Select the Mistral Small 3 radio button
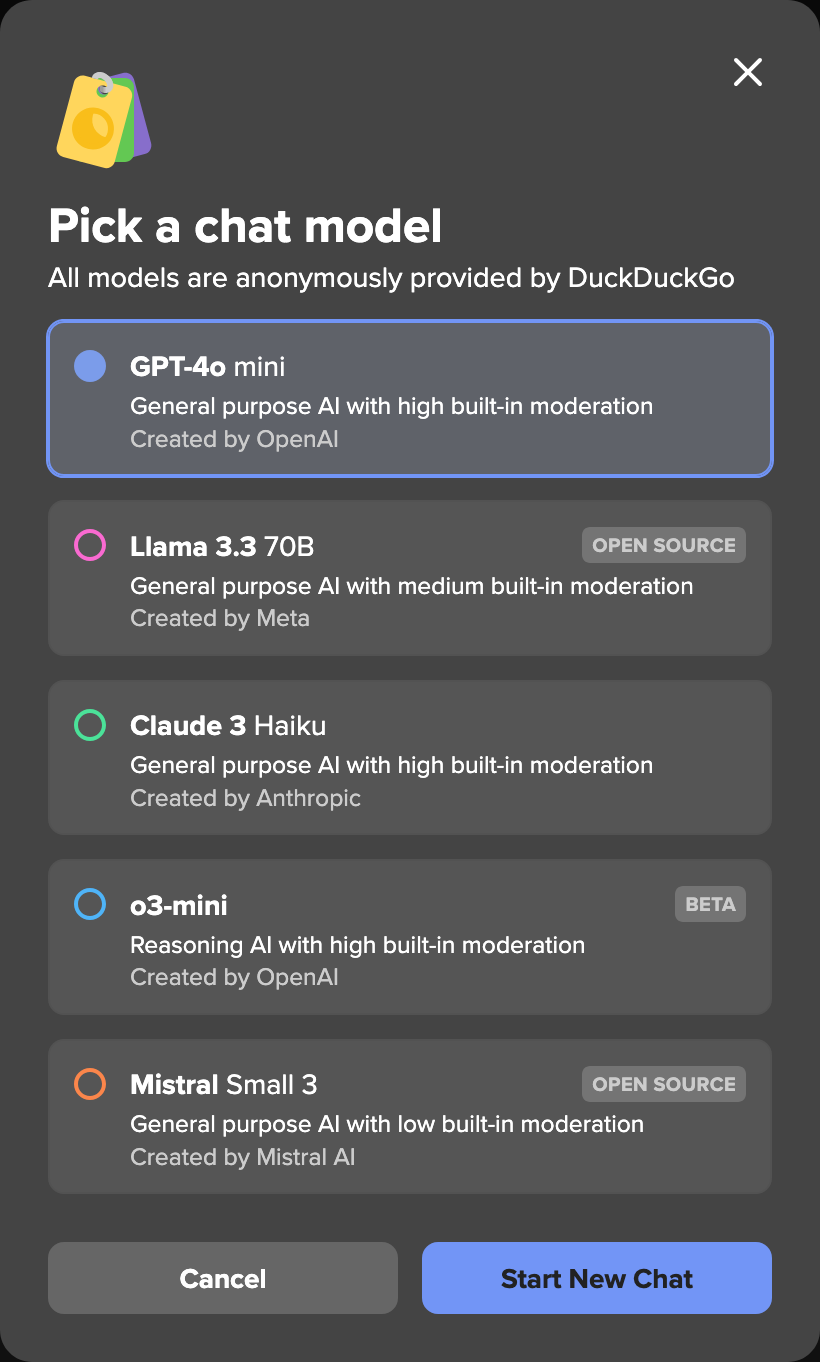This screenshot has height=1362, width=820. click(89, 1083)
